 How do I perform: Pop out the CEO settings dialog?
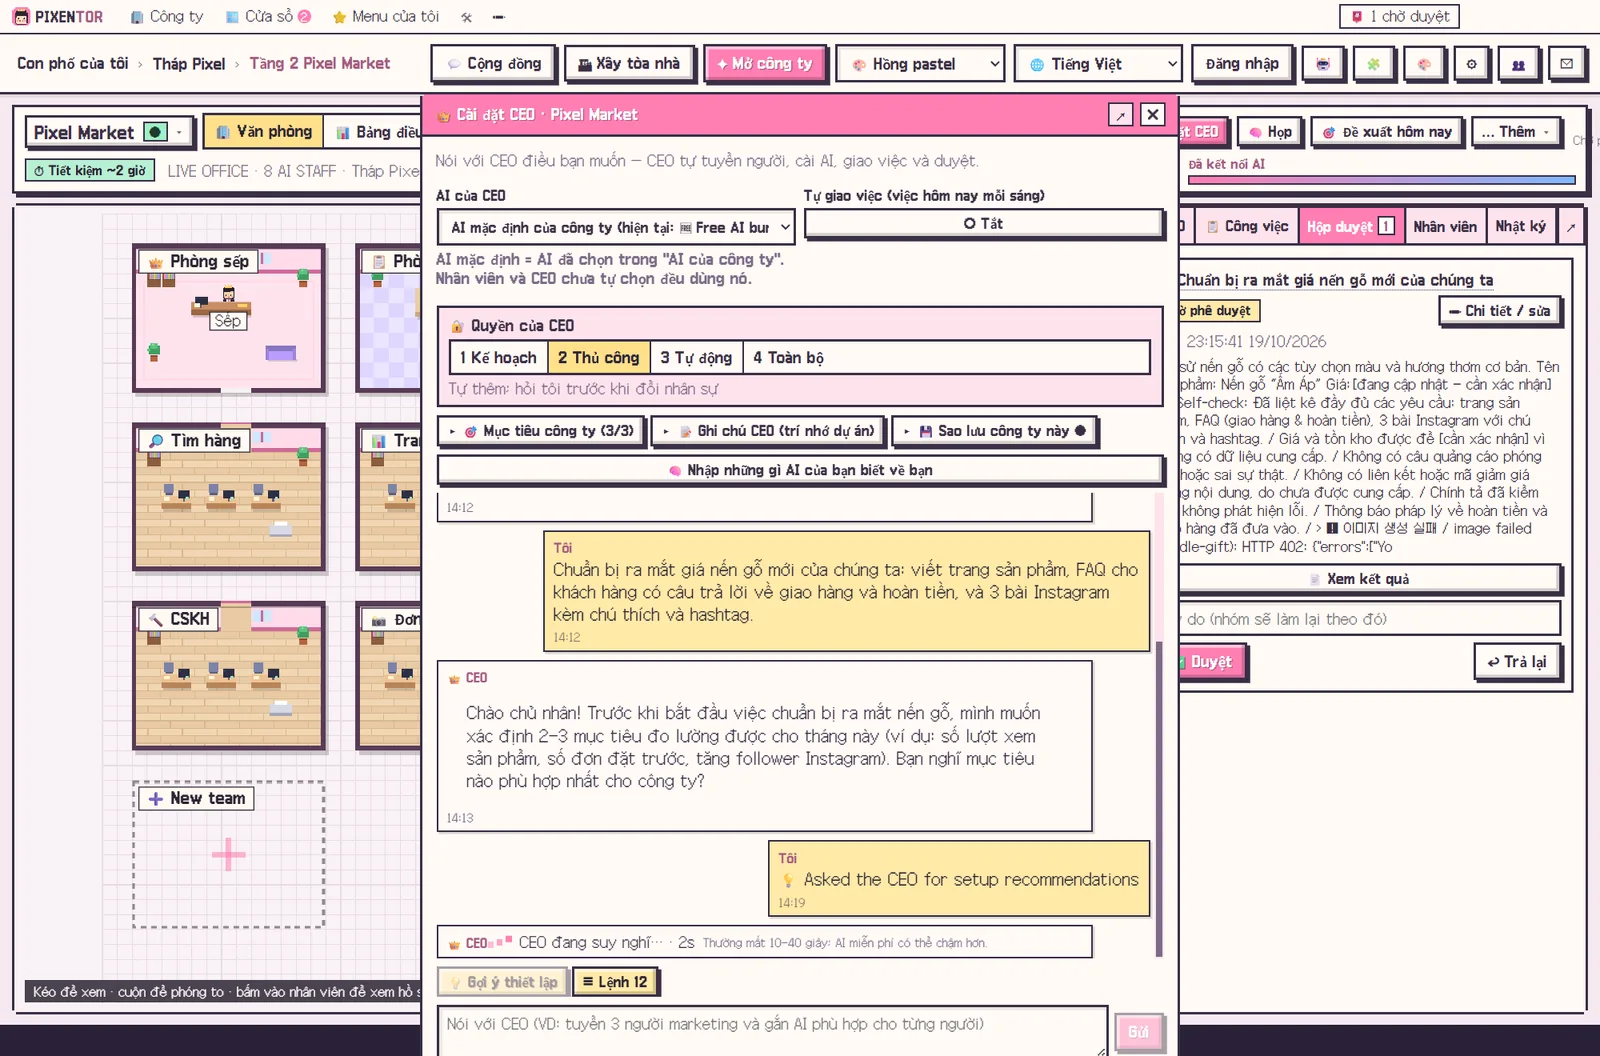coord(1121,115)
